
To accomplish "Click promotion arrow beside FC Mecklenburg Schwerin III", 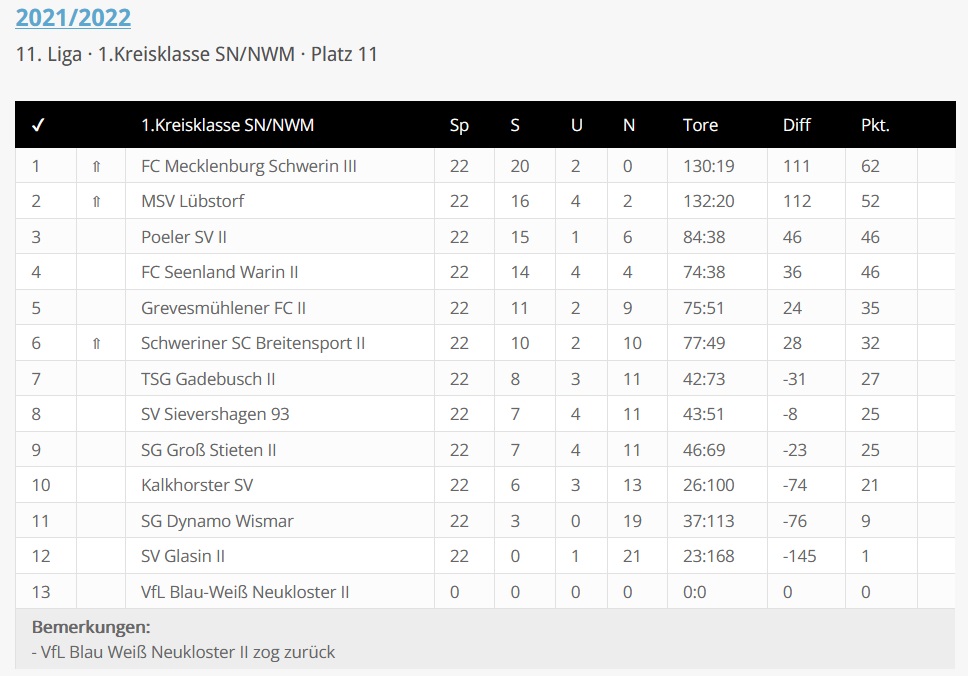I will click(96, 166).
